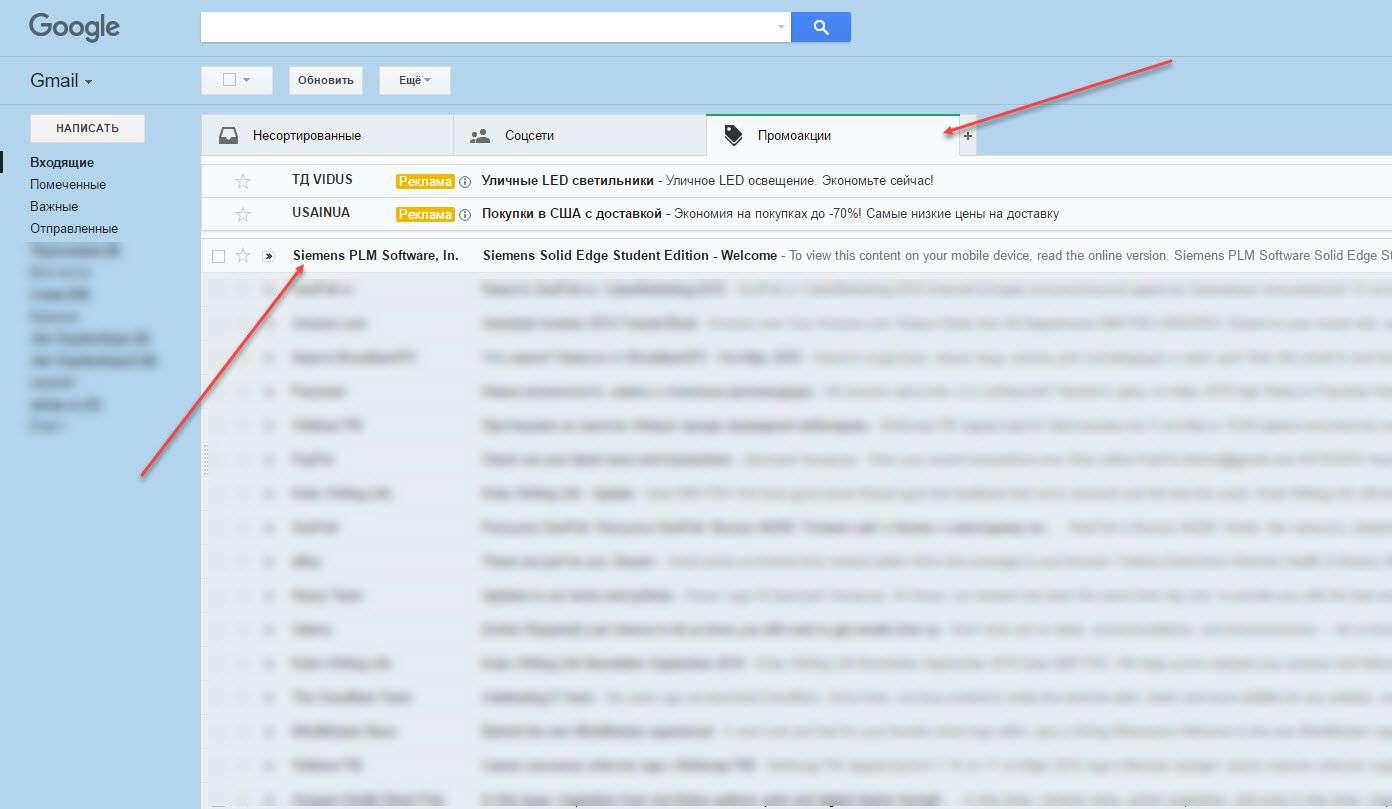Screen dimensions: 1392x809
Task: Open the Ещё dropdown menu
Action: [x=415, y=80]
